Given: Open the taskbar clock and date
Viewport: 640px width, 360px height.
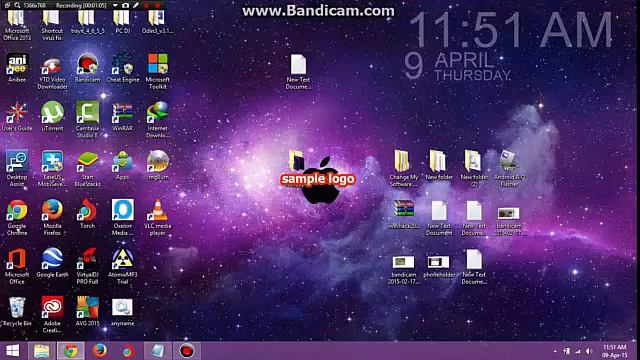Looking at the screenshot, I should pos(614,351).
